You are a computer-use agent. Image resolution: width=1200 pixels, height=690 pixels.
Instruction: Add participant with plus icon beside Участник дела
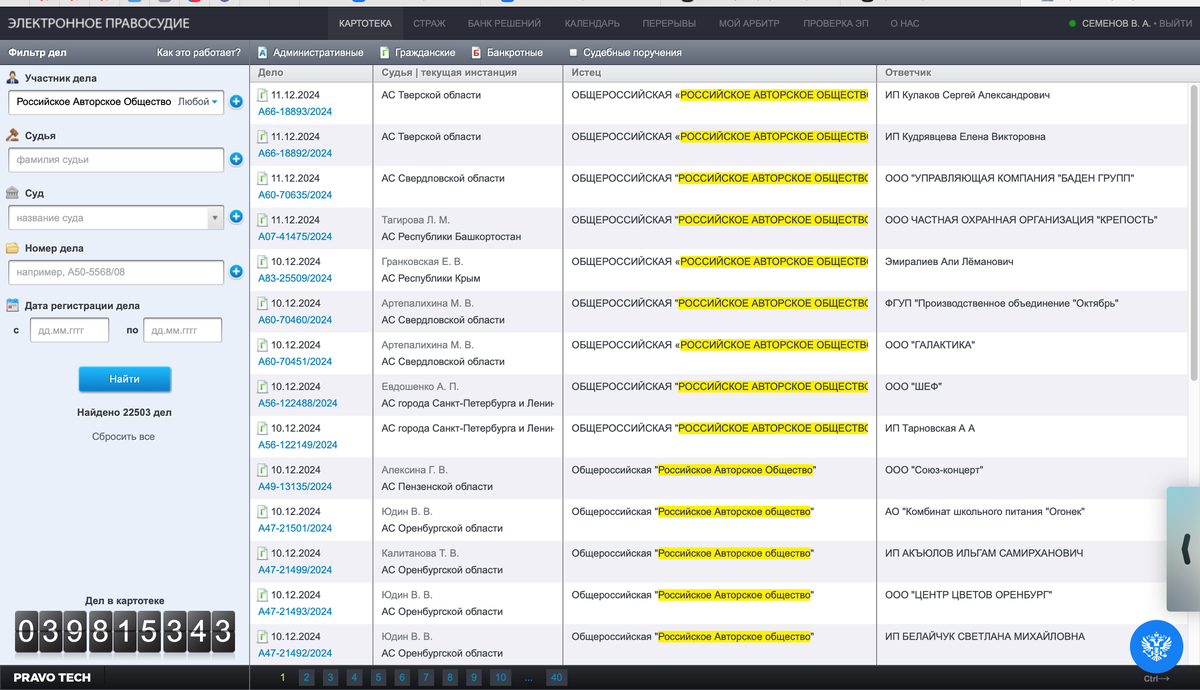click(x=236, y=101)
